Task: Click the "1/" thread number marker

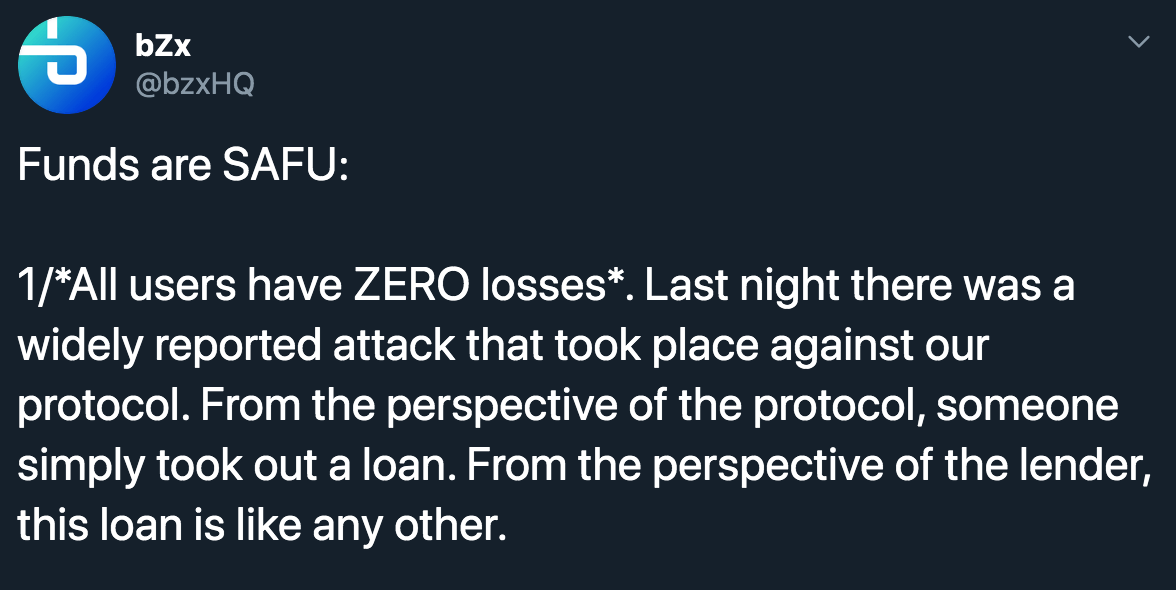Action: 31,286
